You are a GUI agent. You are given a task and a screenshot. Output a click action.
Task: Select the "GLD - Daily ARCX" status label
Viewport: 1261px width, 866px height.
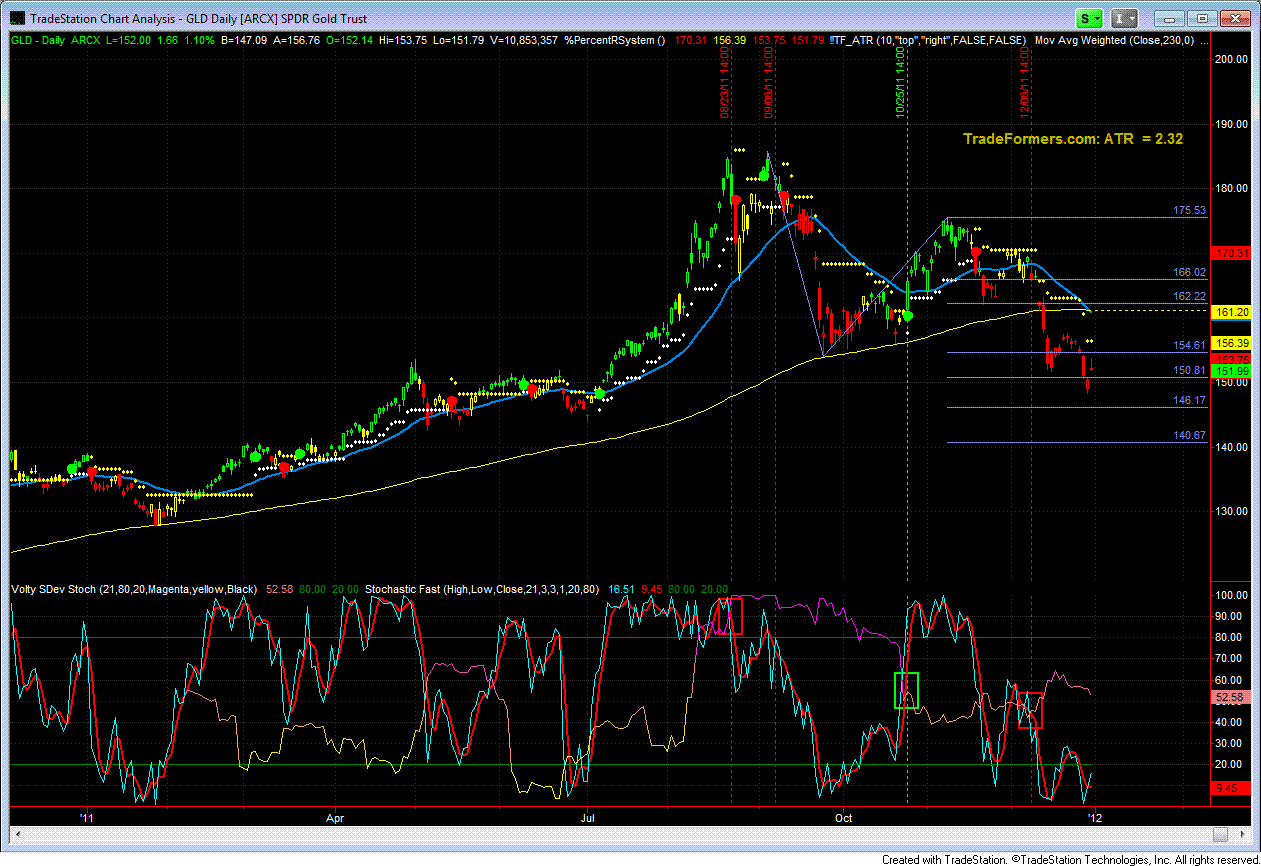pyautogui.click(x=56, y=40)
